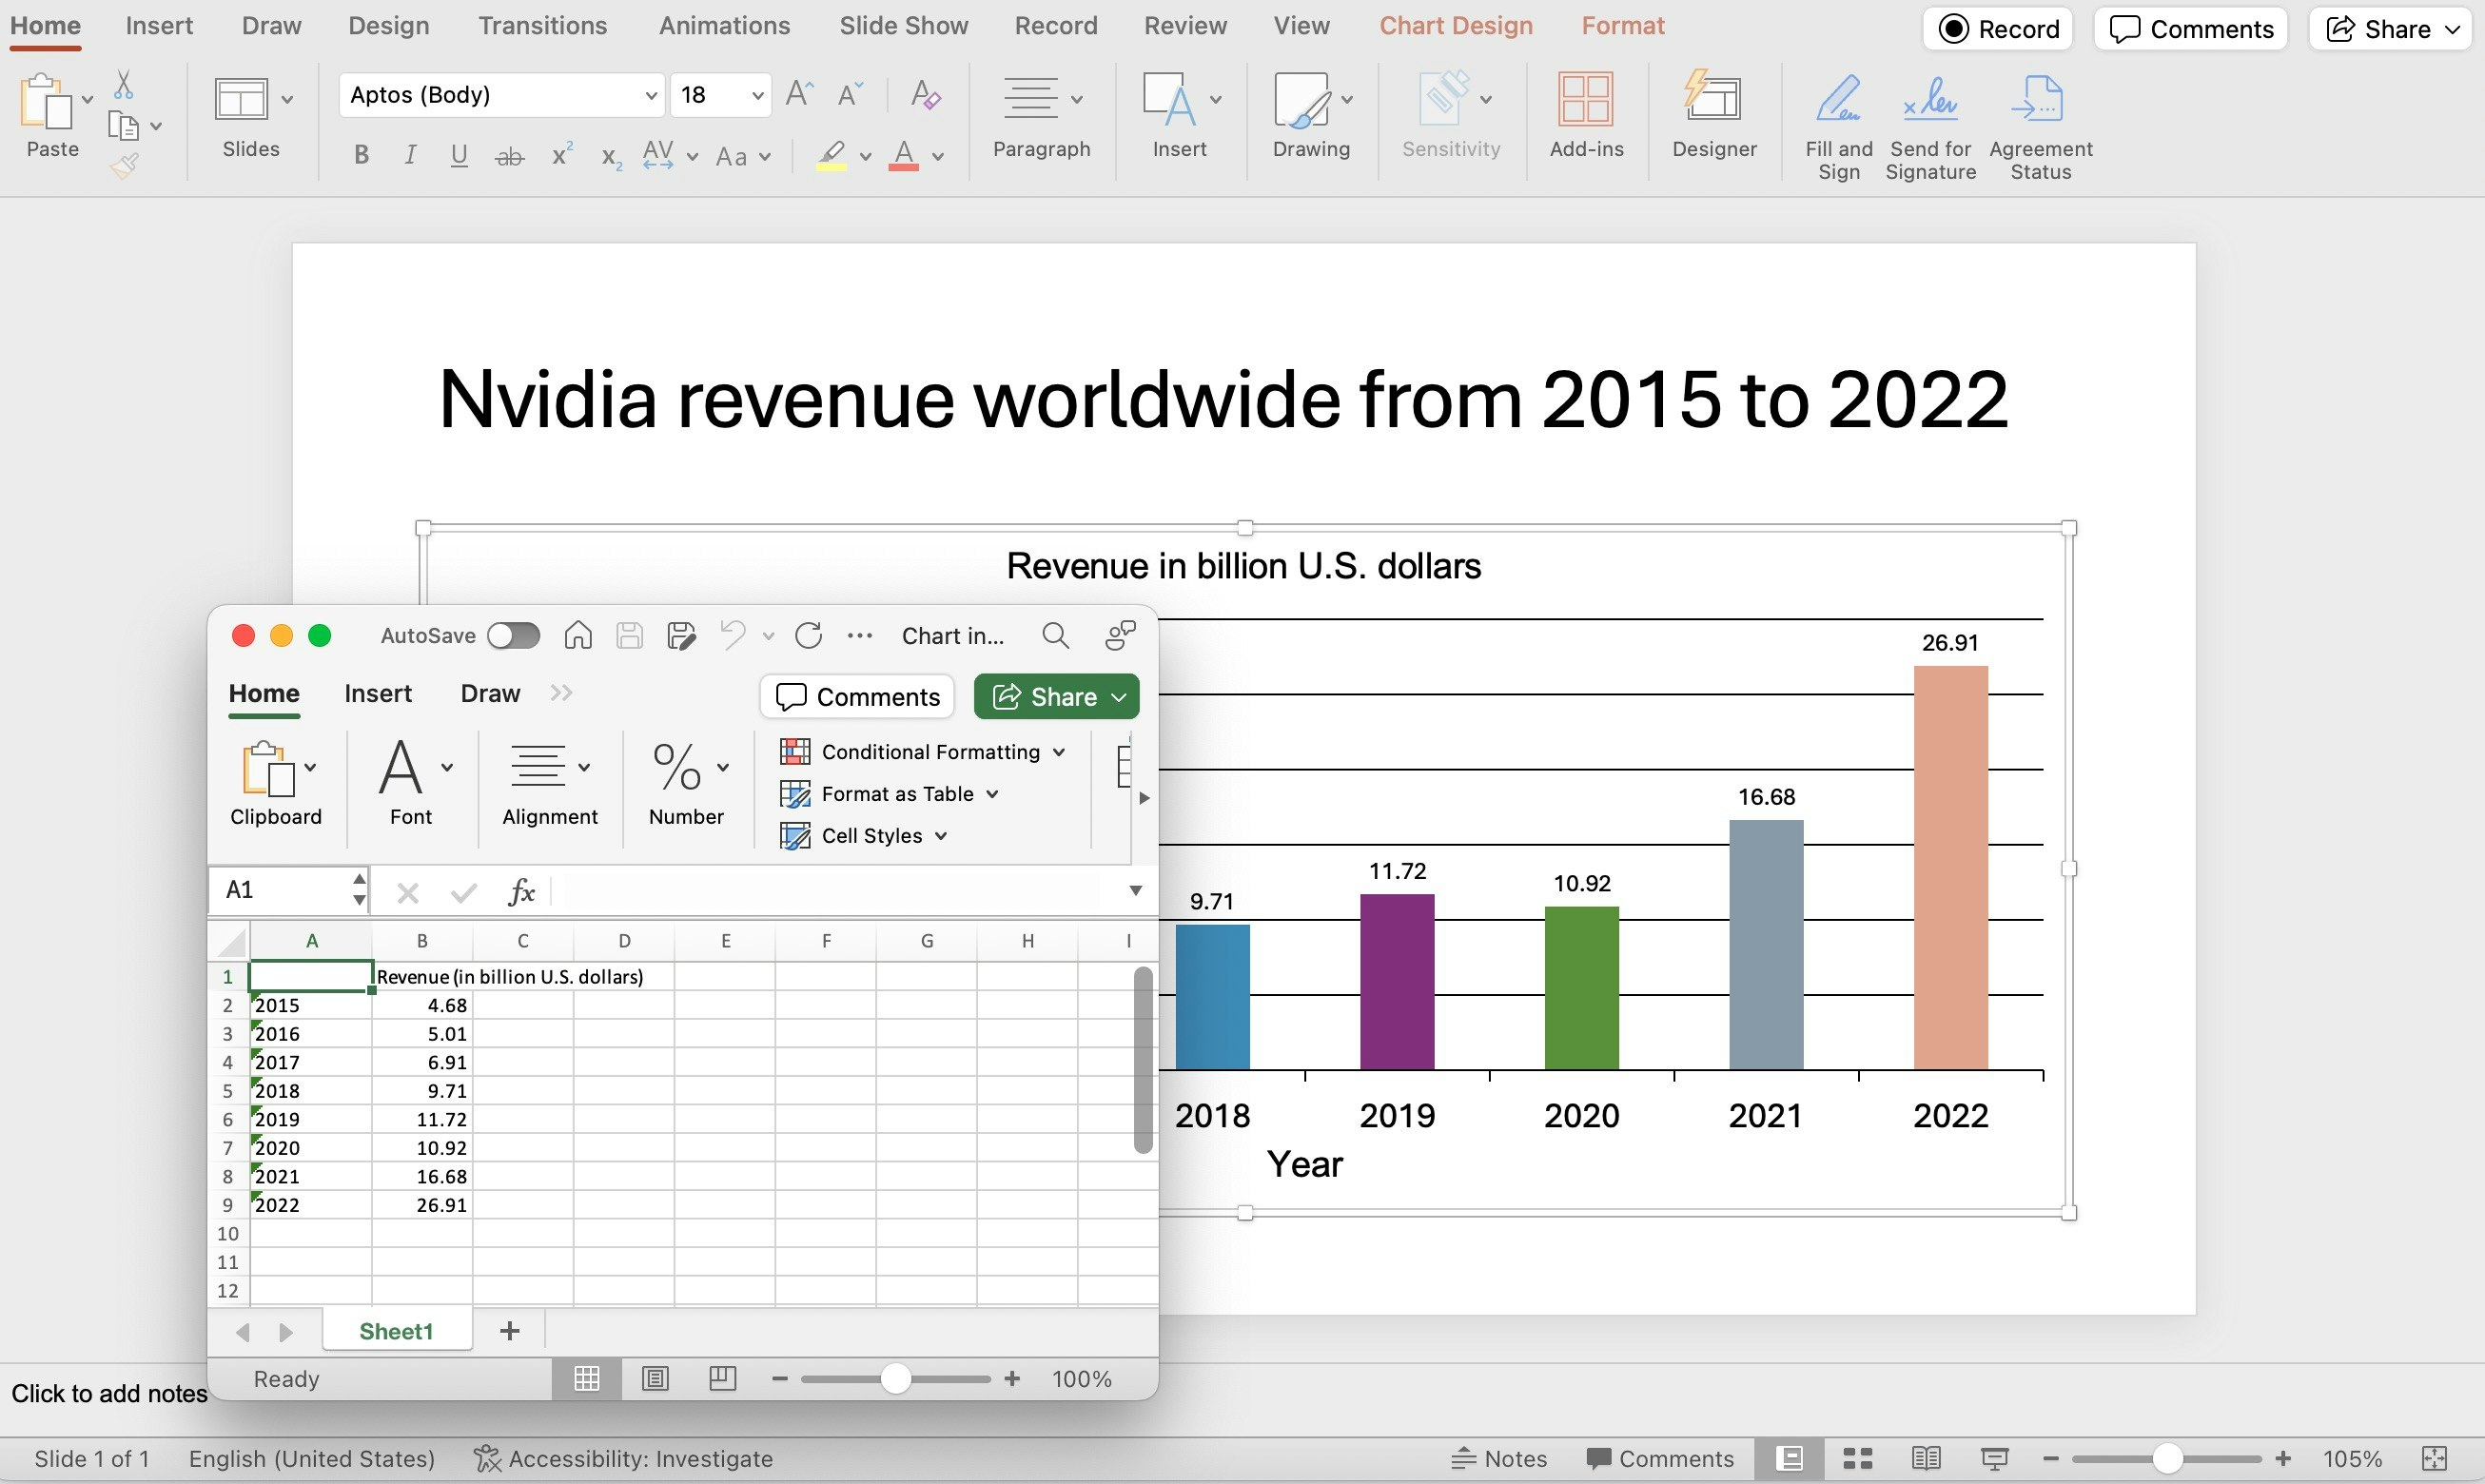Click the format painter brush icon
The height and width of the screenshot is (1484, 2485).
coord(124,166)
